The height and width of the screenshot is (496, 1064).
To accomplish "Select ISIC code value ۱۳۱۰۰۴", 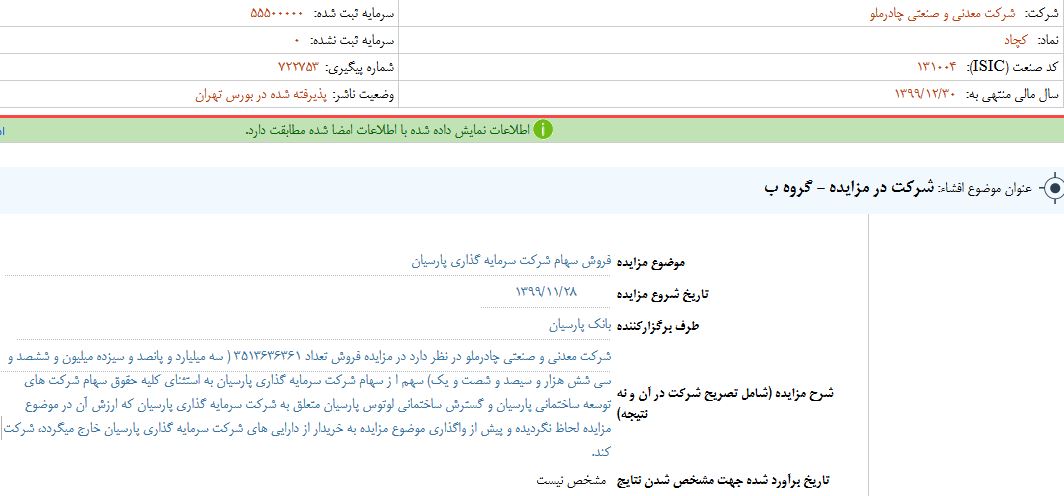I will click(936, 66).
